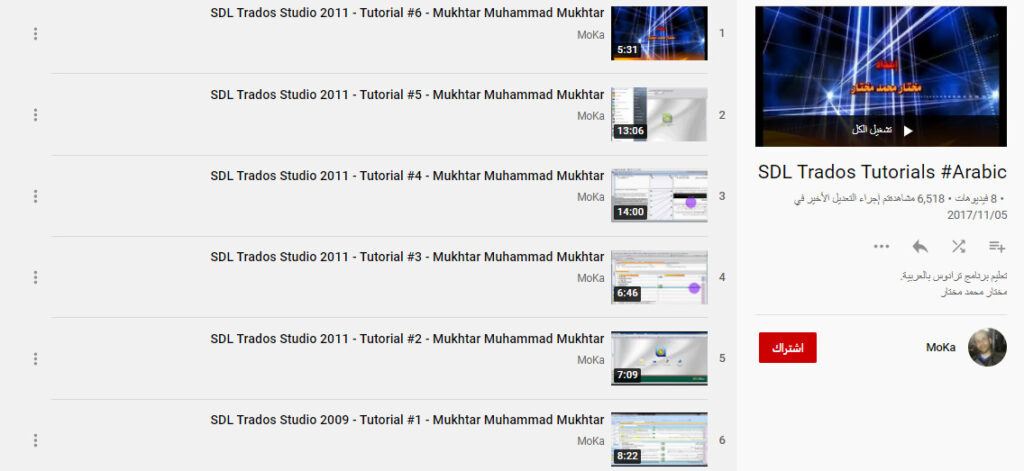Open title SDL Trados Studio 2011 - Tutorial #4

[x=408, y=176]
